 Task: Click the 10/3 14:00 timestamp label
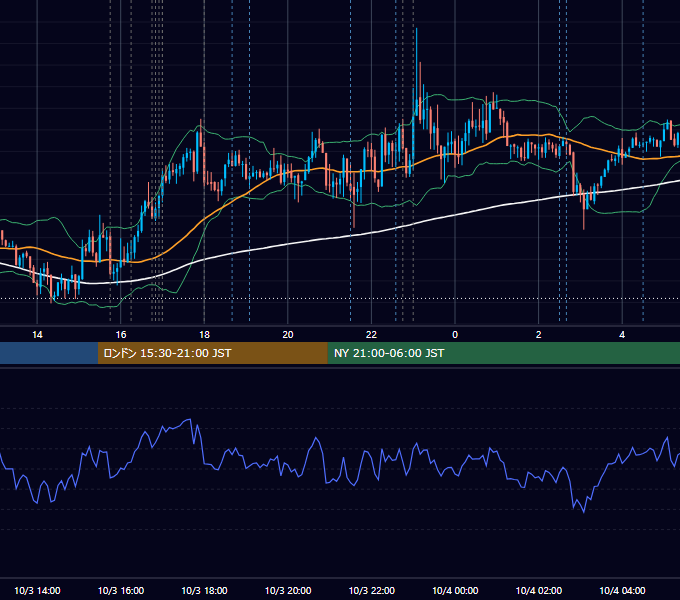pyautogui.click(x=37, y=590)
